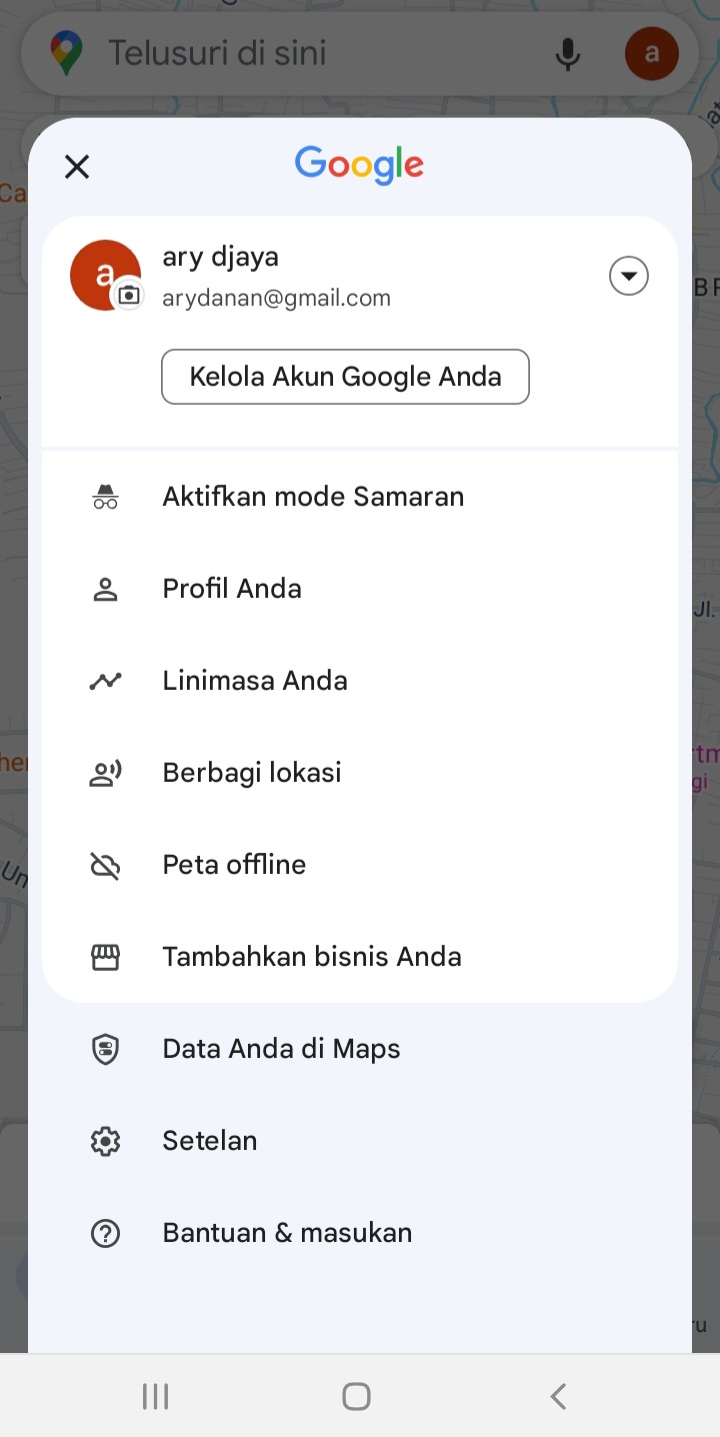The width and height of the screenshot is (720, 1437).
Task: Tap the Berbagi lokasi sharing icon
Action: (105, 773)
